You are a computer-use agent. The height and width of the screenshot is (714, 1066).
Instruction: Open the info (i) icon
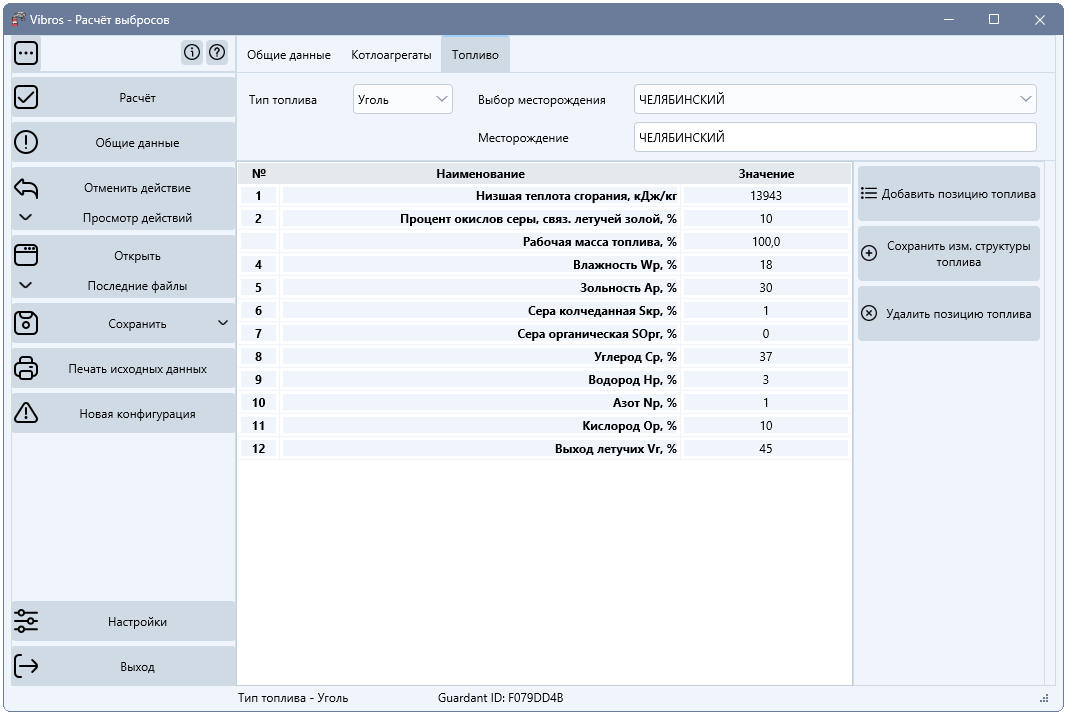click(x=192, y=52)
